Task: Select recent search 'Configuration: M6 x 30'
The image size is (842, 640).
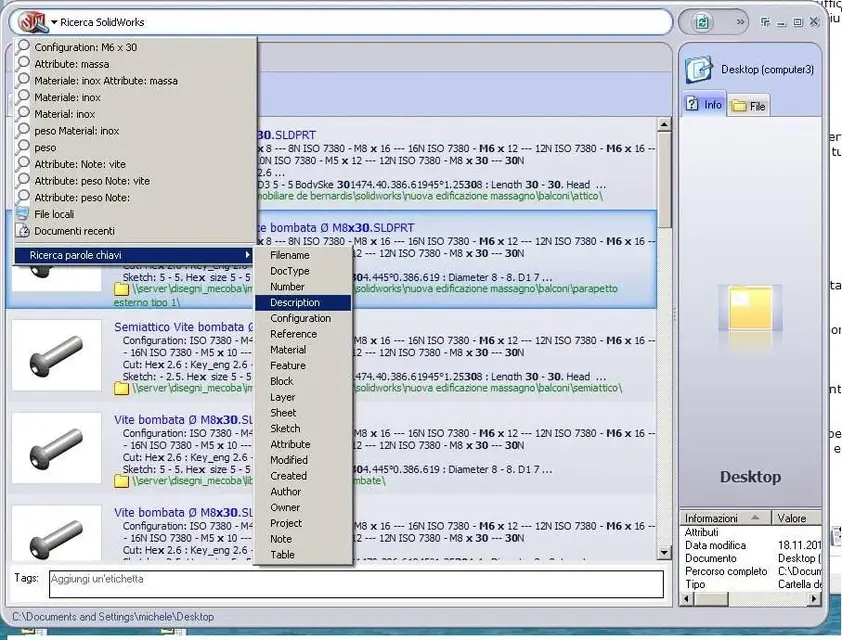Action: [x=85, y=47]
